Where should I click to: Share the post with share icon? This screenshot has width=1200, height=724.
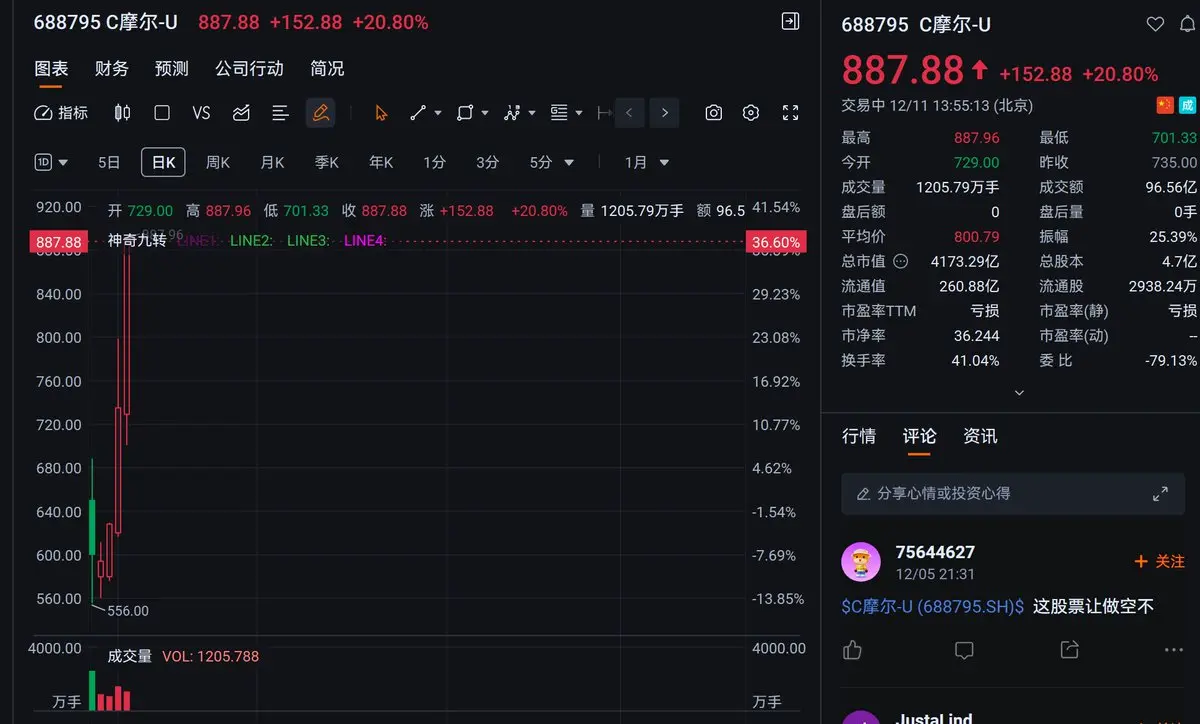1069,650
